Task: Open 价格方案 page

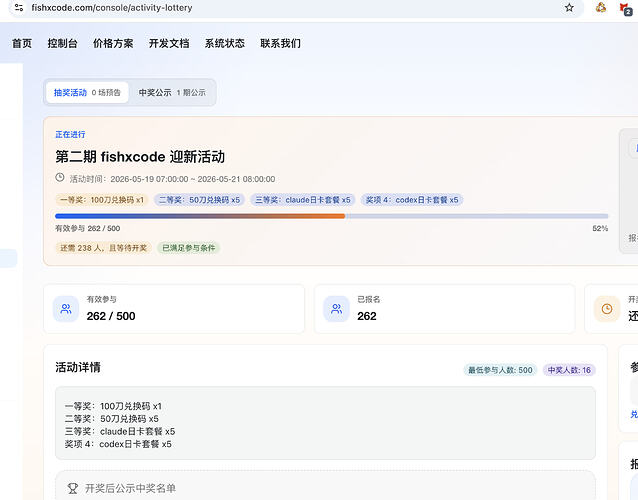Action: (x=113, y=43)
